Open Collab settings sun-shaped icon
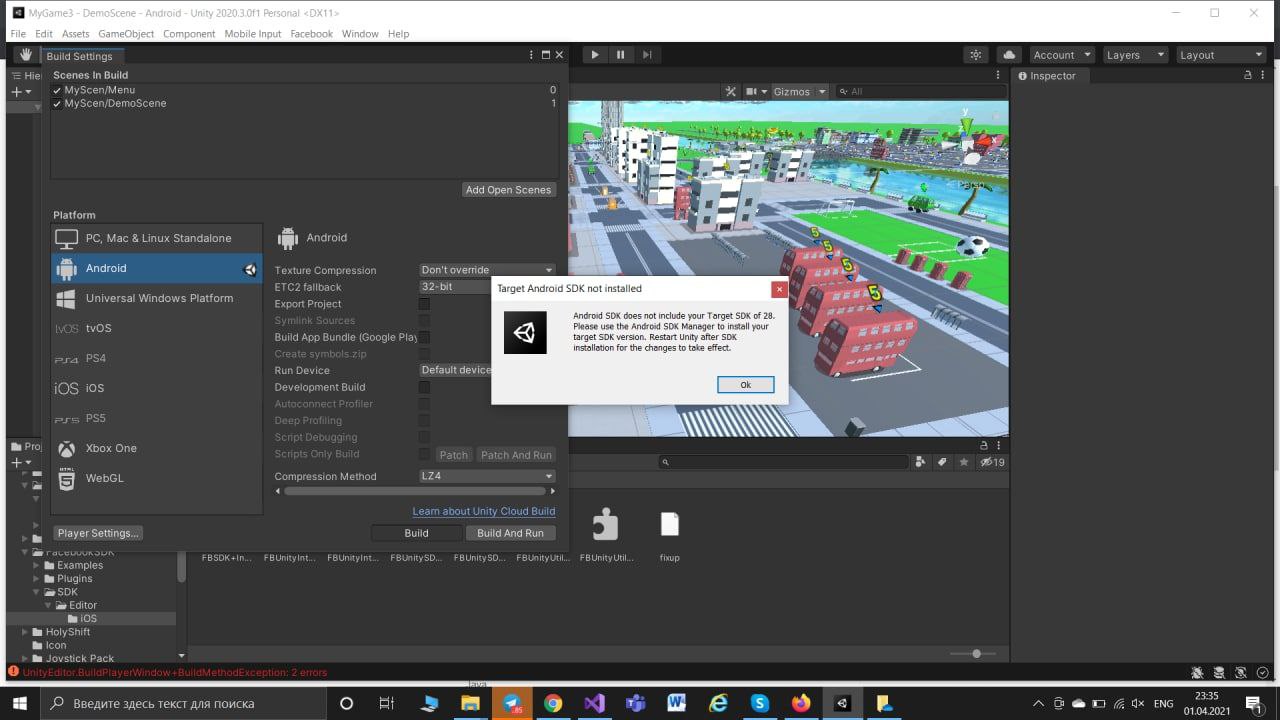Image resolution: width=1280 pixels, height=720 pixels. tap(976, 55)
